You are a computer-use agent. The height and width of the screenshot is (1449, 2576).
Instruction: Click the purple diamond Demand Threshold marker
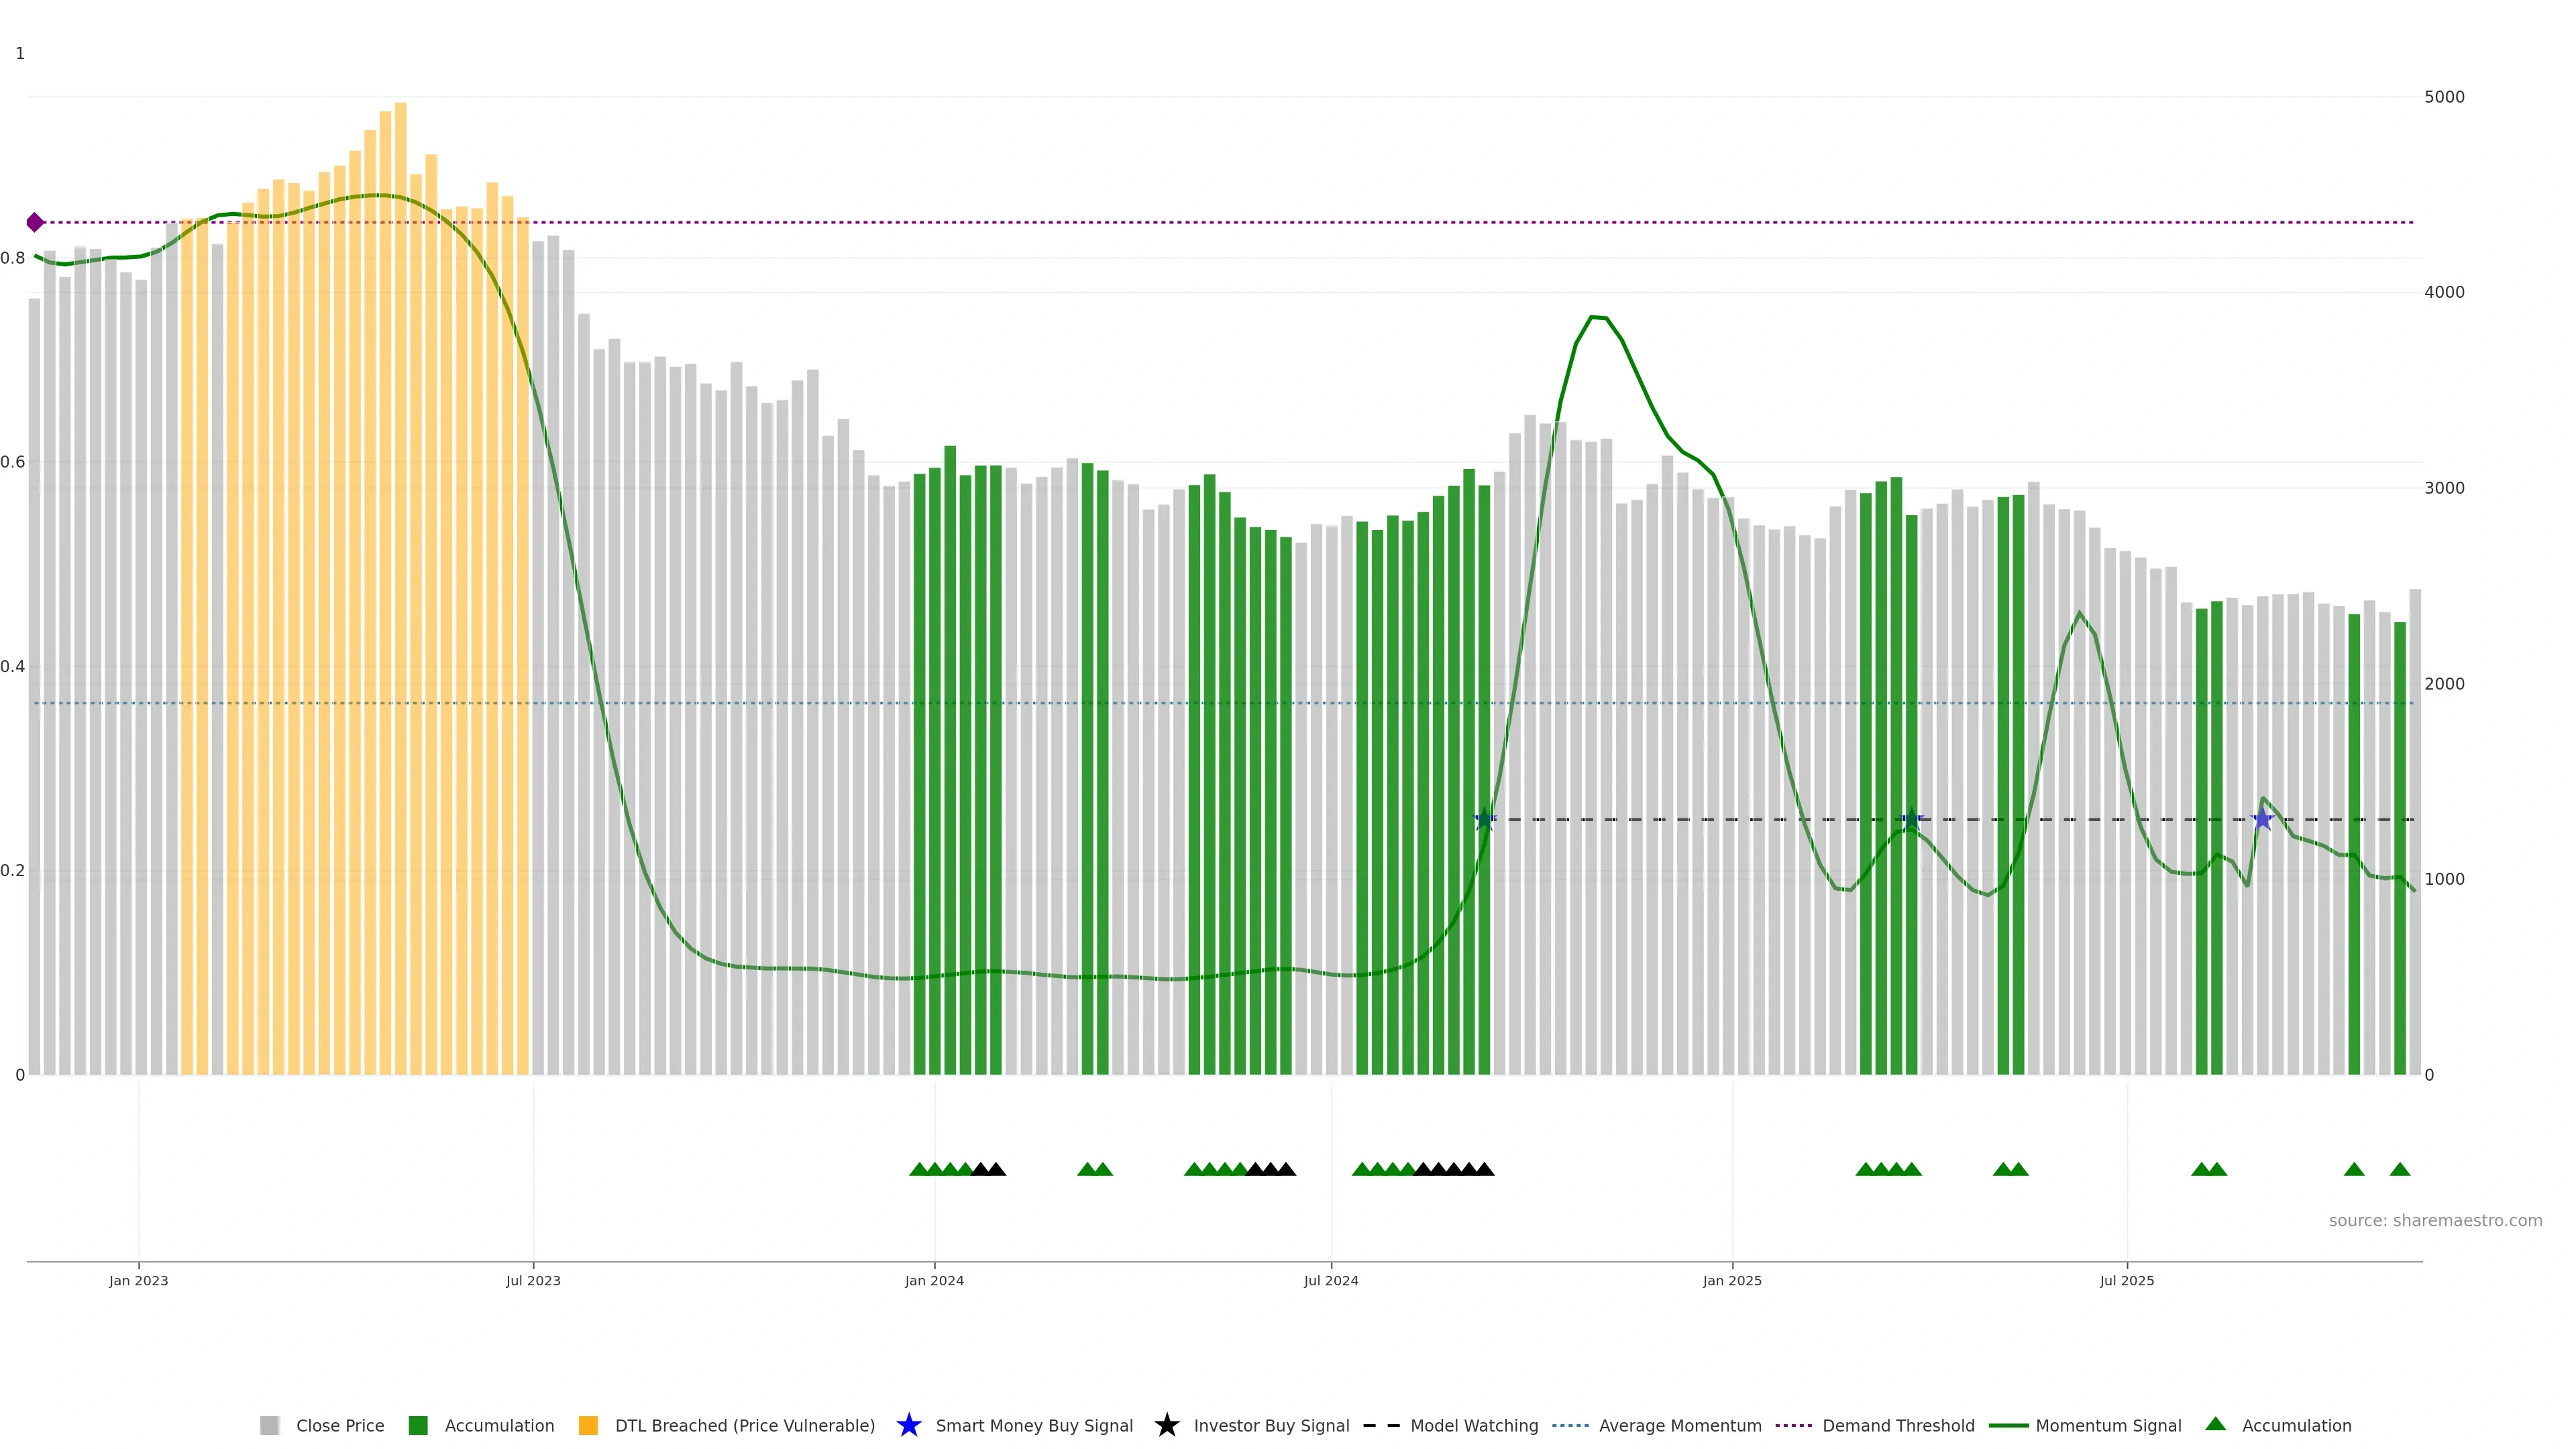pyautogui.click(x=35, y=222)
